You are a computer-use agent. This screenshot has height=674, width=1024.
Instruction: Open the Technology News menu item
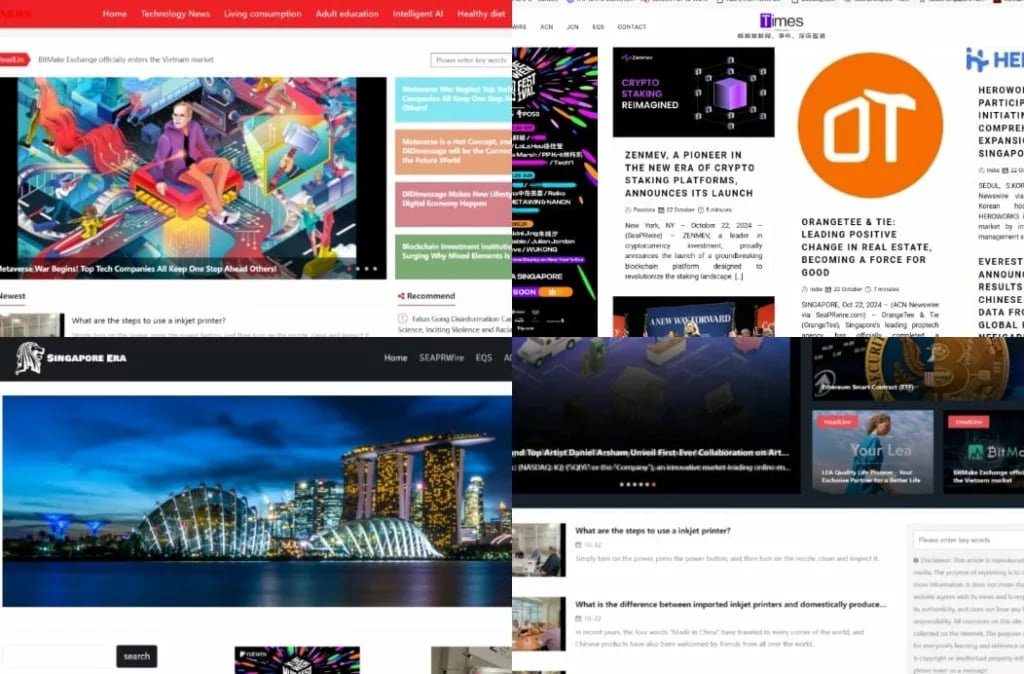click(175, 14)
